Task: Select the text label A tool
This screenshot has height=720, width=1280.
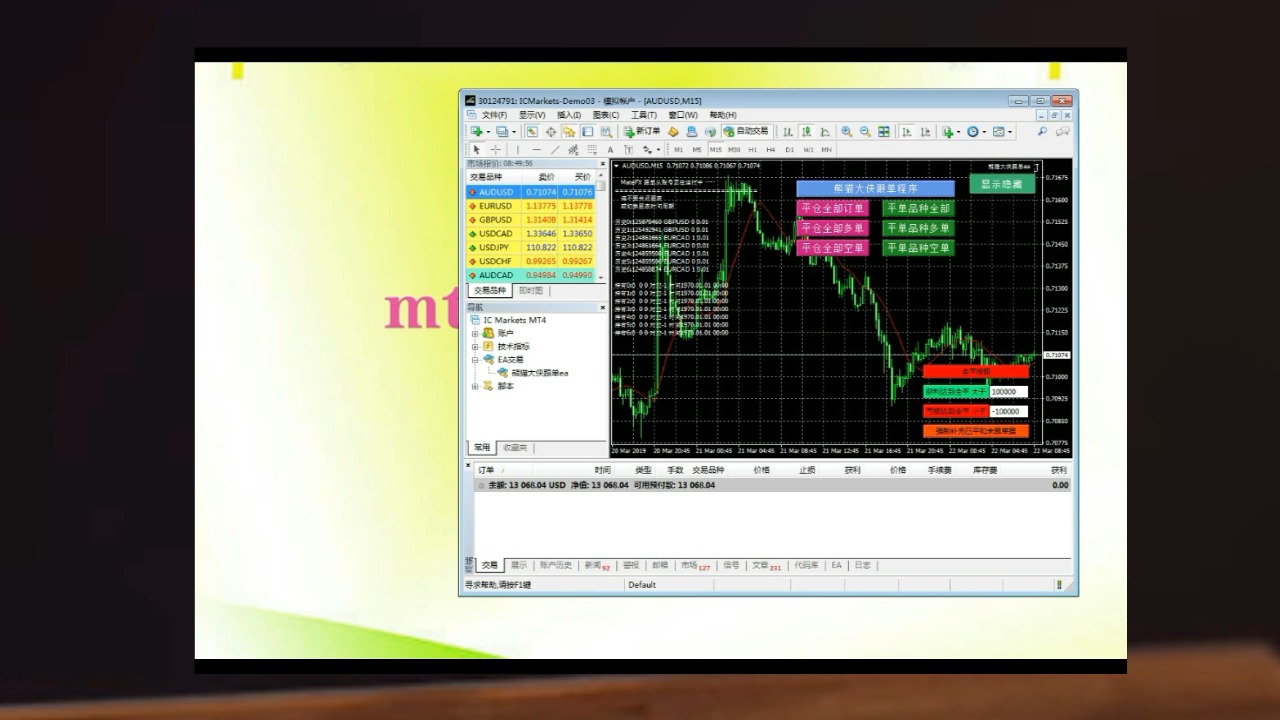Action: (x=610, y=150)
